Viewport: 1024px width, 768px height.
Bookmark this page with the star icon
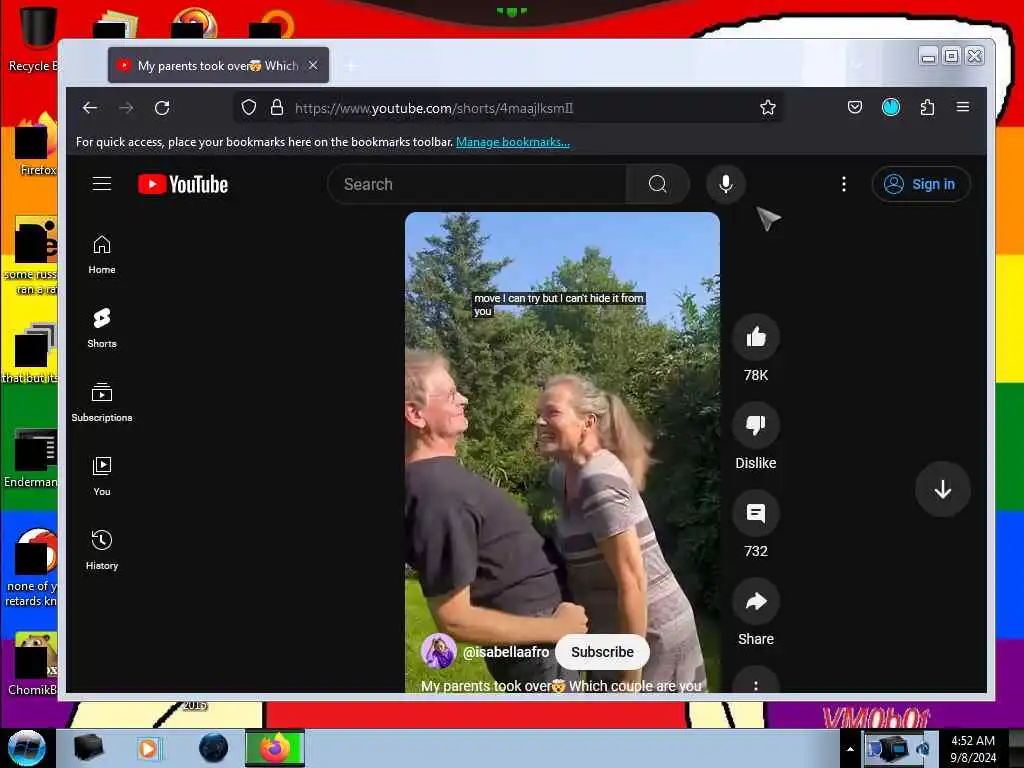tap(768, 108)
